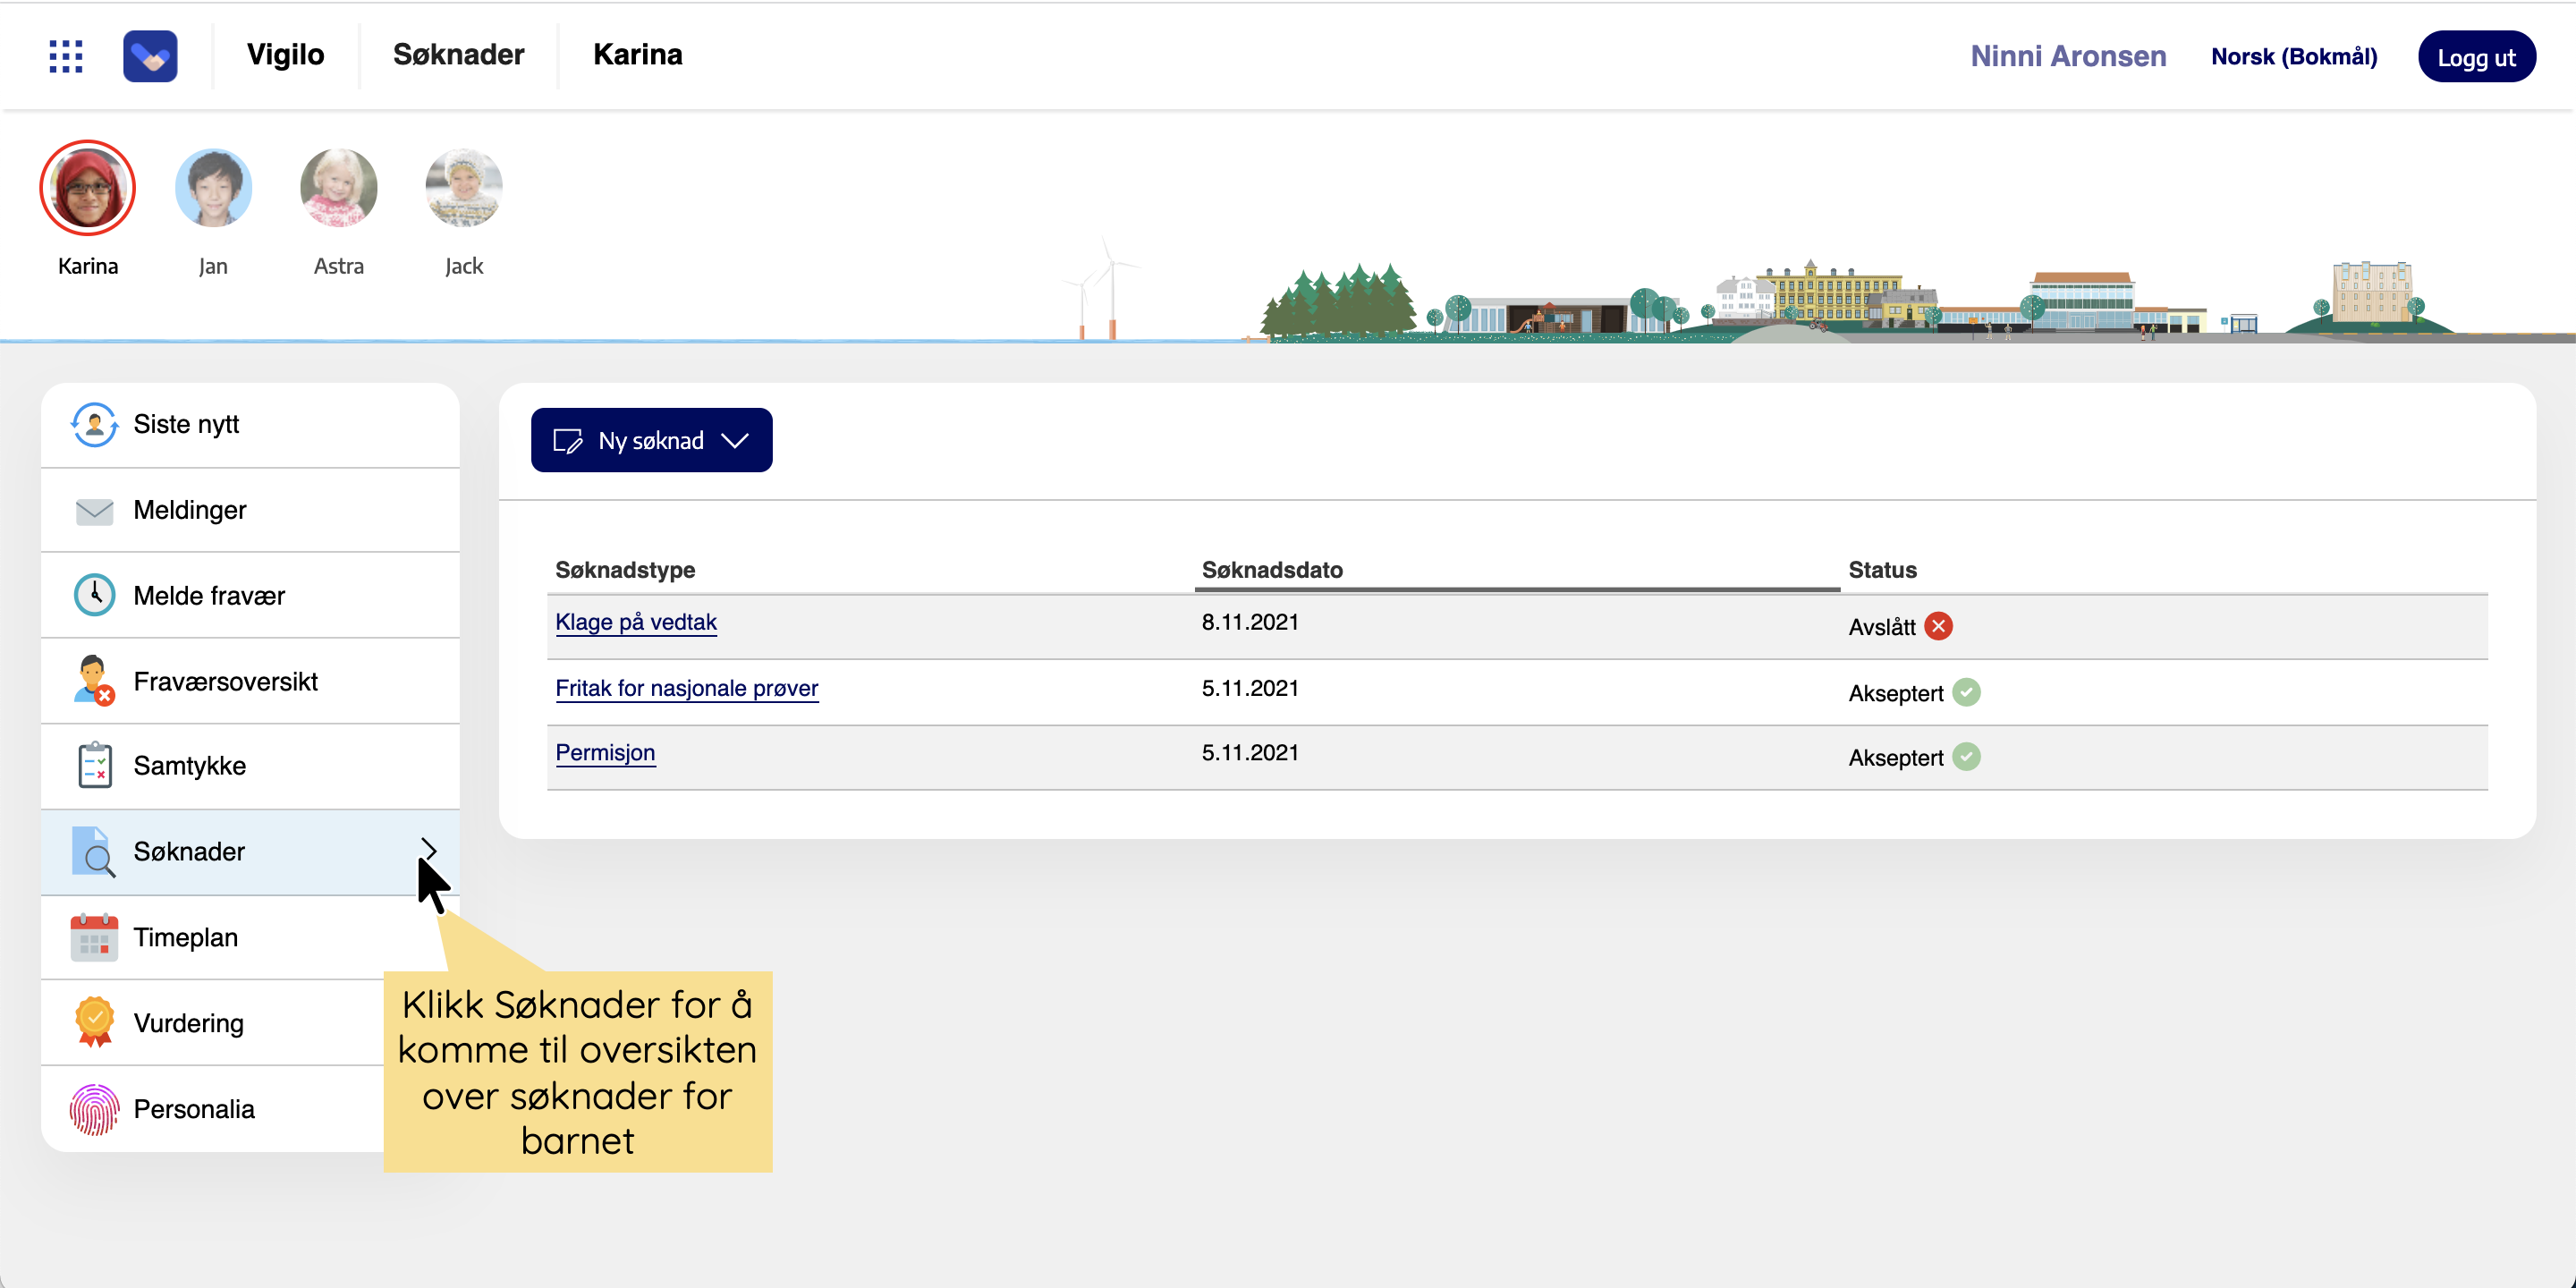
Task: Click the Siste nytt person icon
Action: pyautogui.click(x=94, y=425)
